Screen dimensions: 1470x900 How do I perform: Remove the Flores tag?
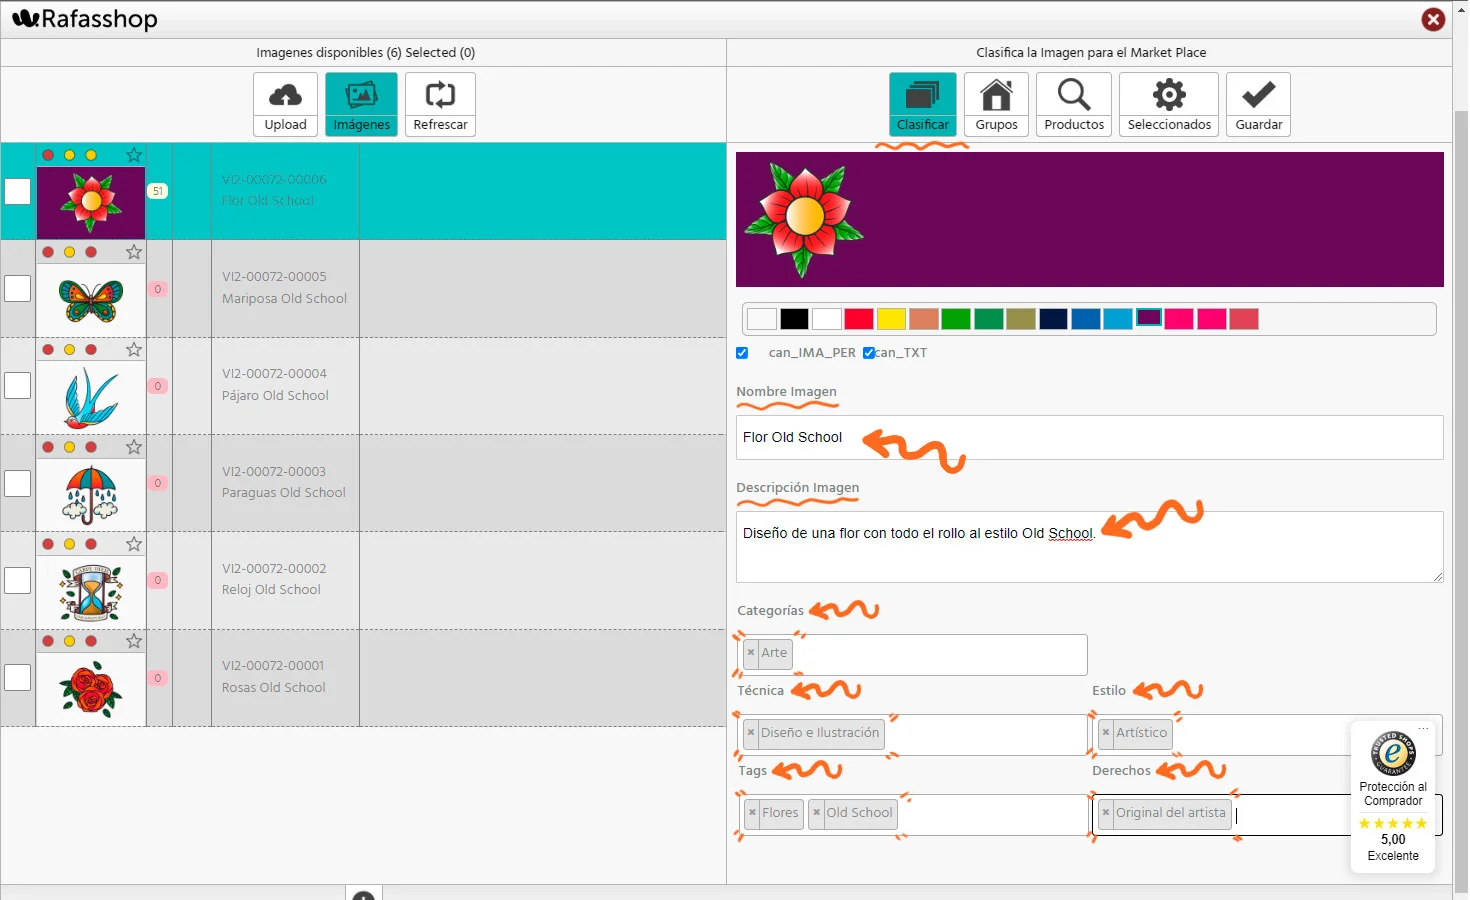[x=752, y=813]
